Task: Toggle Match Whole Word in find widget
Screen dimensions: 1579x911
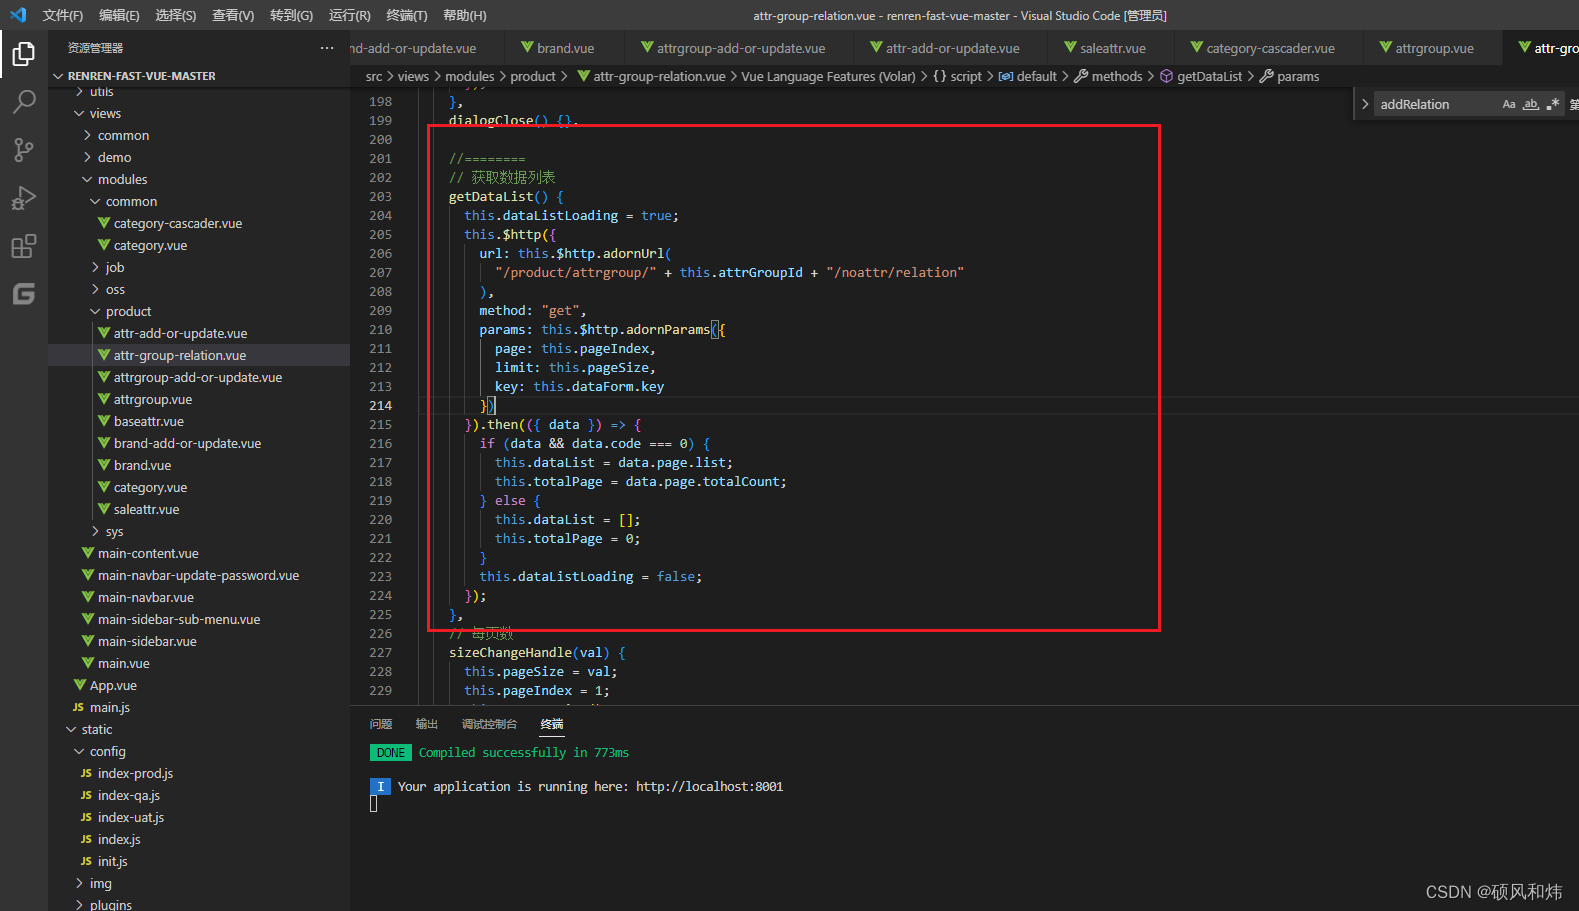Action: pyautogui.click(x=1531, y=104)
